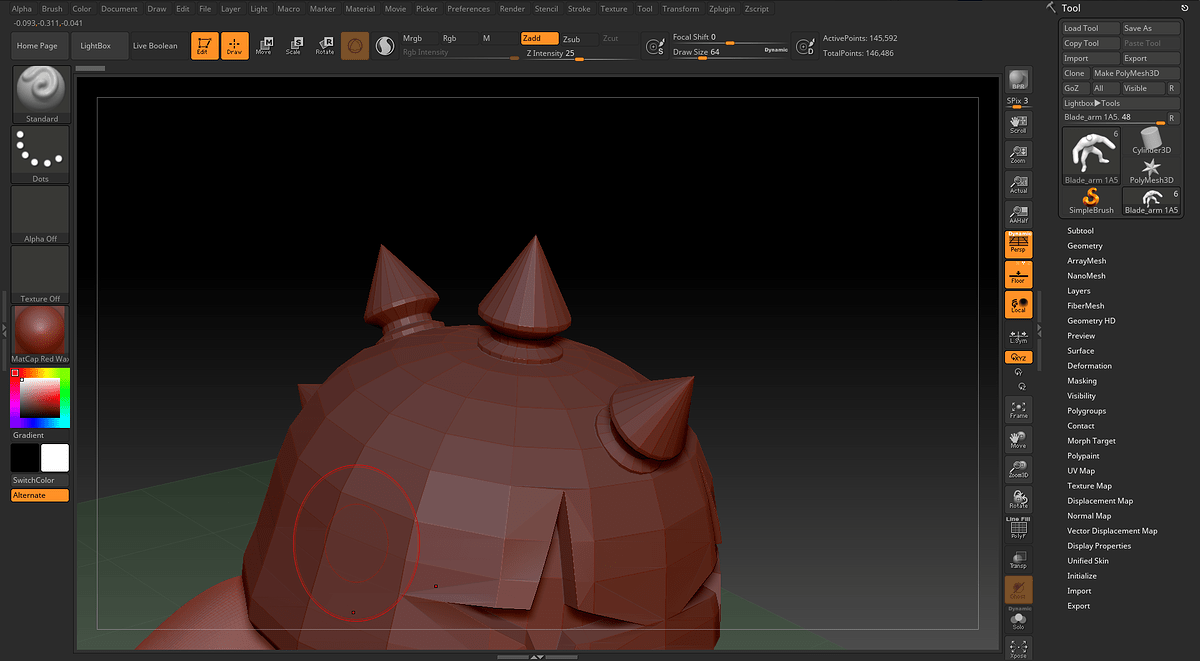The image size is (1200, 661).
Task: Click the Zoom canvas icon
Action: [1018, 154]
